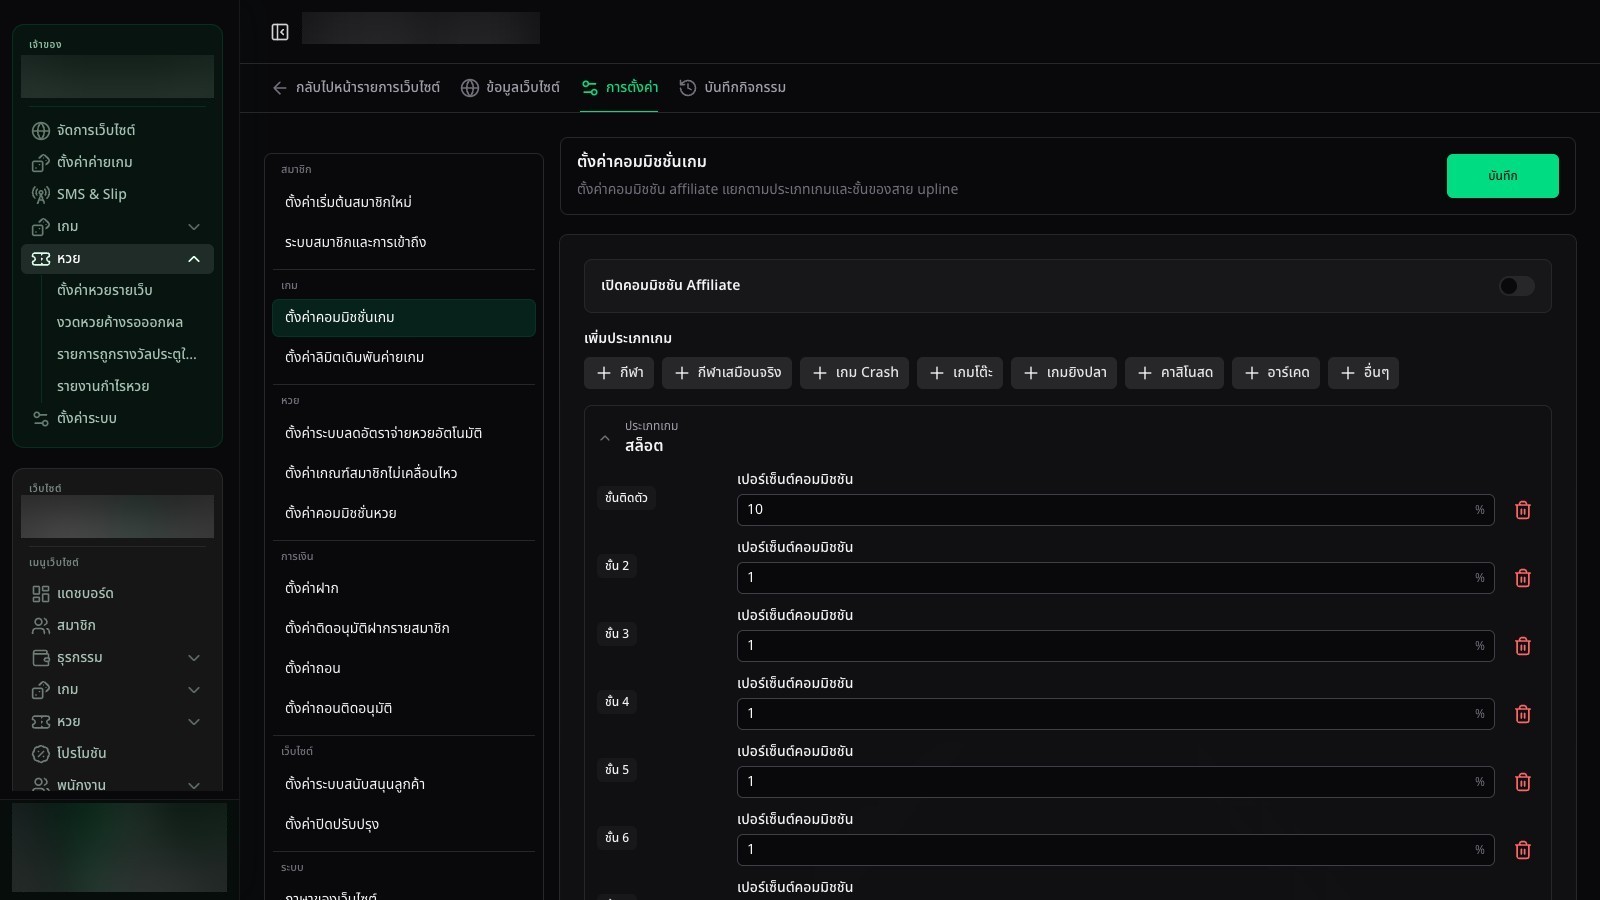Click the แดชบอร์ด dashboard icon
The height and width of the screenshot is (900, 1600).
(41, 594)
